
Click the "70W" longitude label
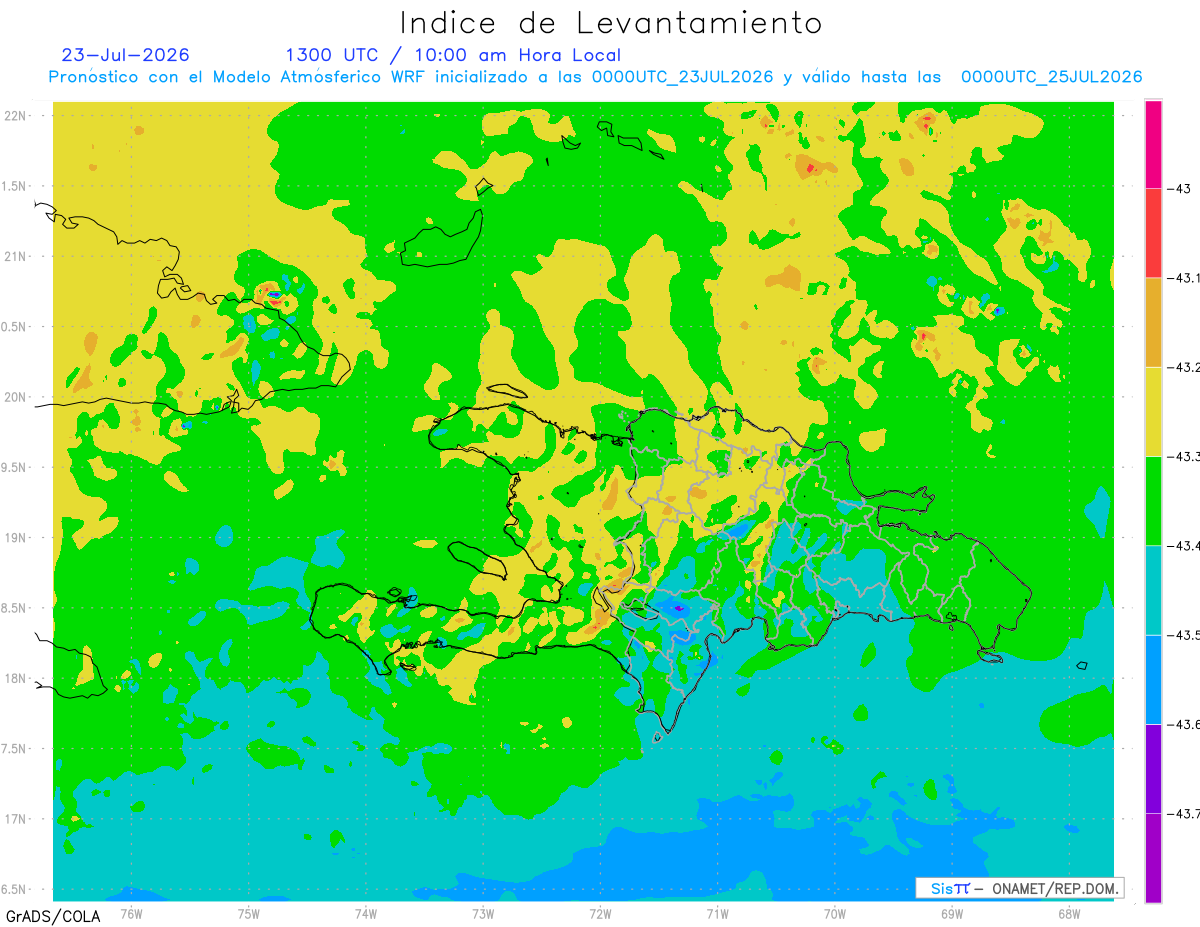[x=835, y=913]
